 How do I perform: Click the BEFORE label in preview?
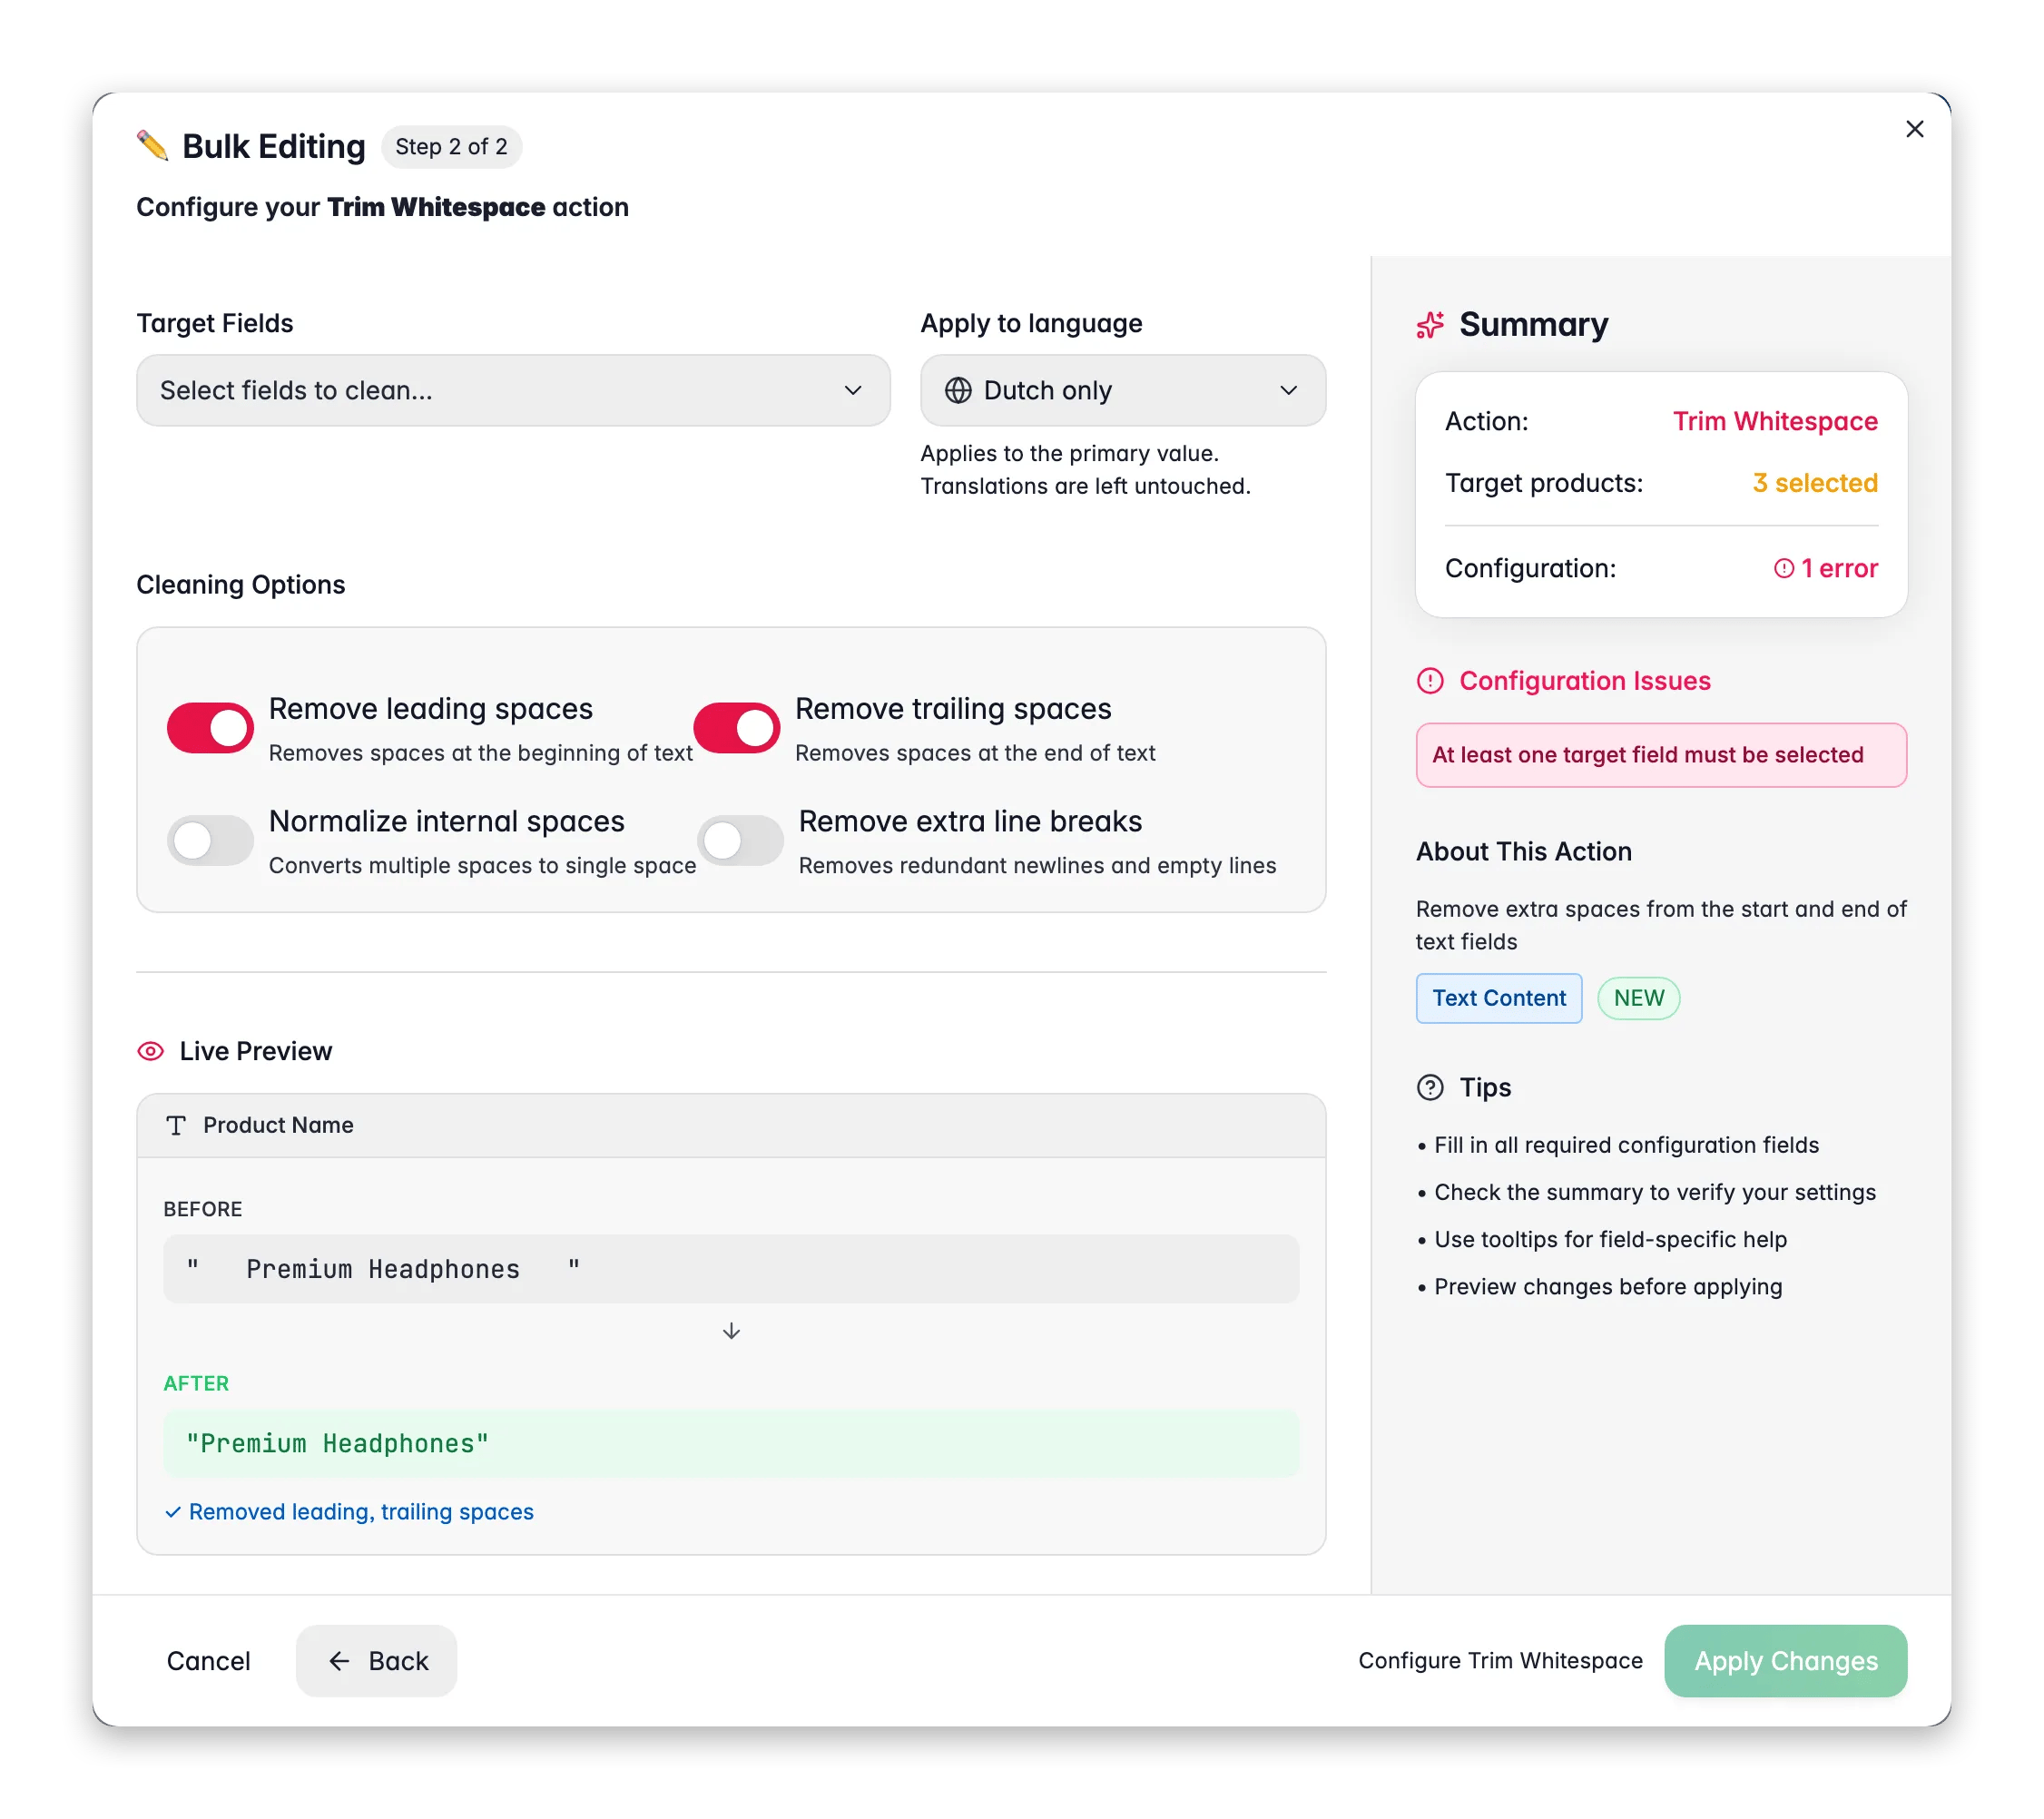click(203, 1209)
